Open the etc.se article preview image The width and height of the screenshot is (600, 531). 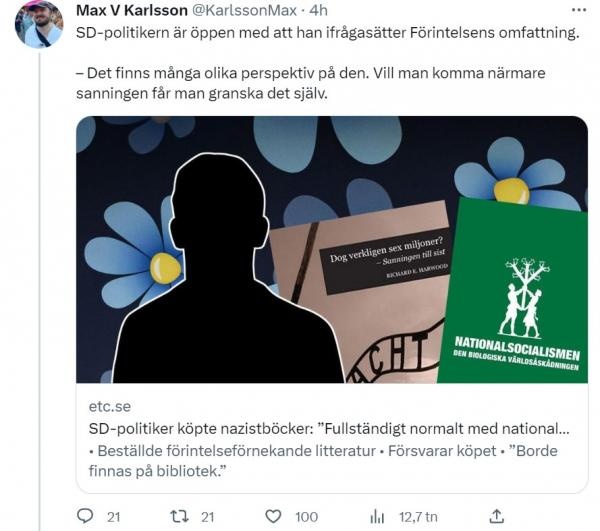tap(332, 249)
